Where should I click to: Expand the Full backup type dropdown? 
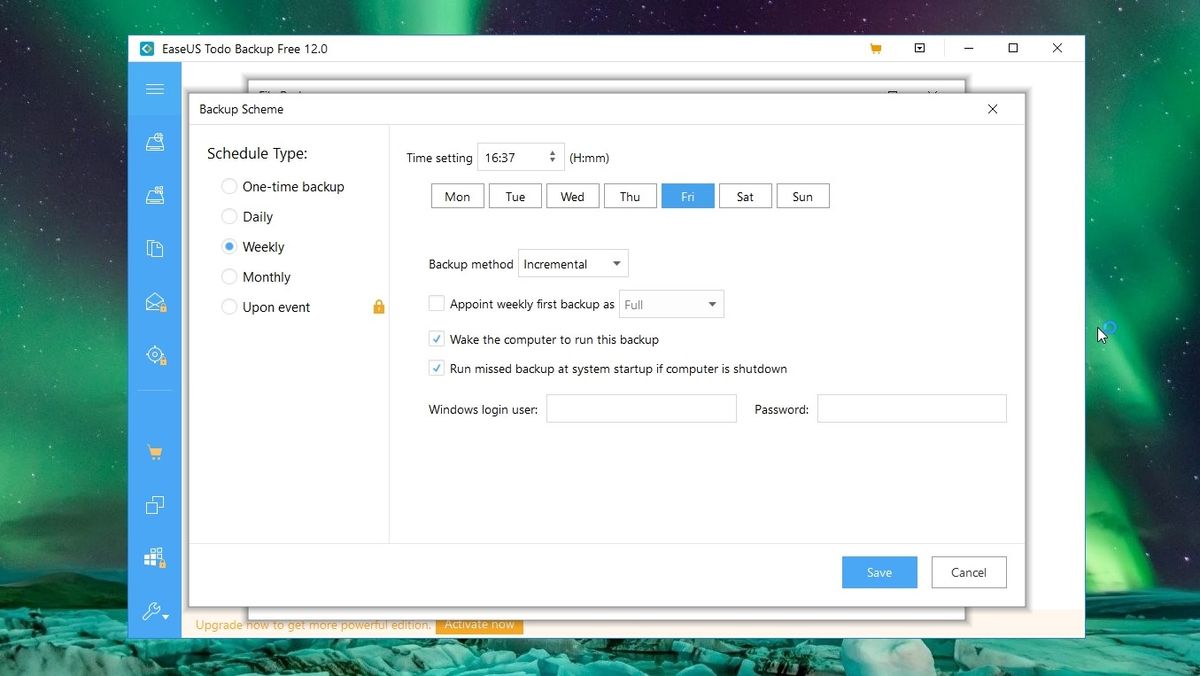pyautogui.click(x=671, y=303)
